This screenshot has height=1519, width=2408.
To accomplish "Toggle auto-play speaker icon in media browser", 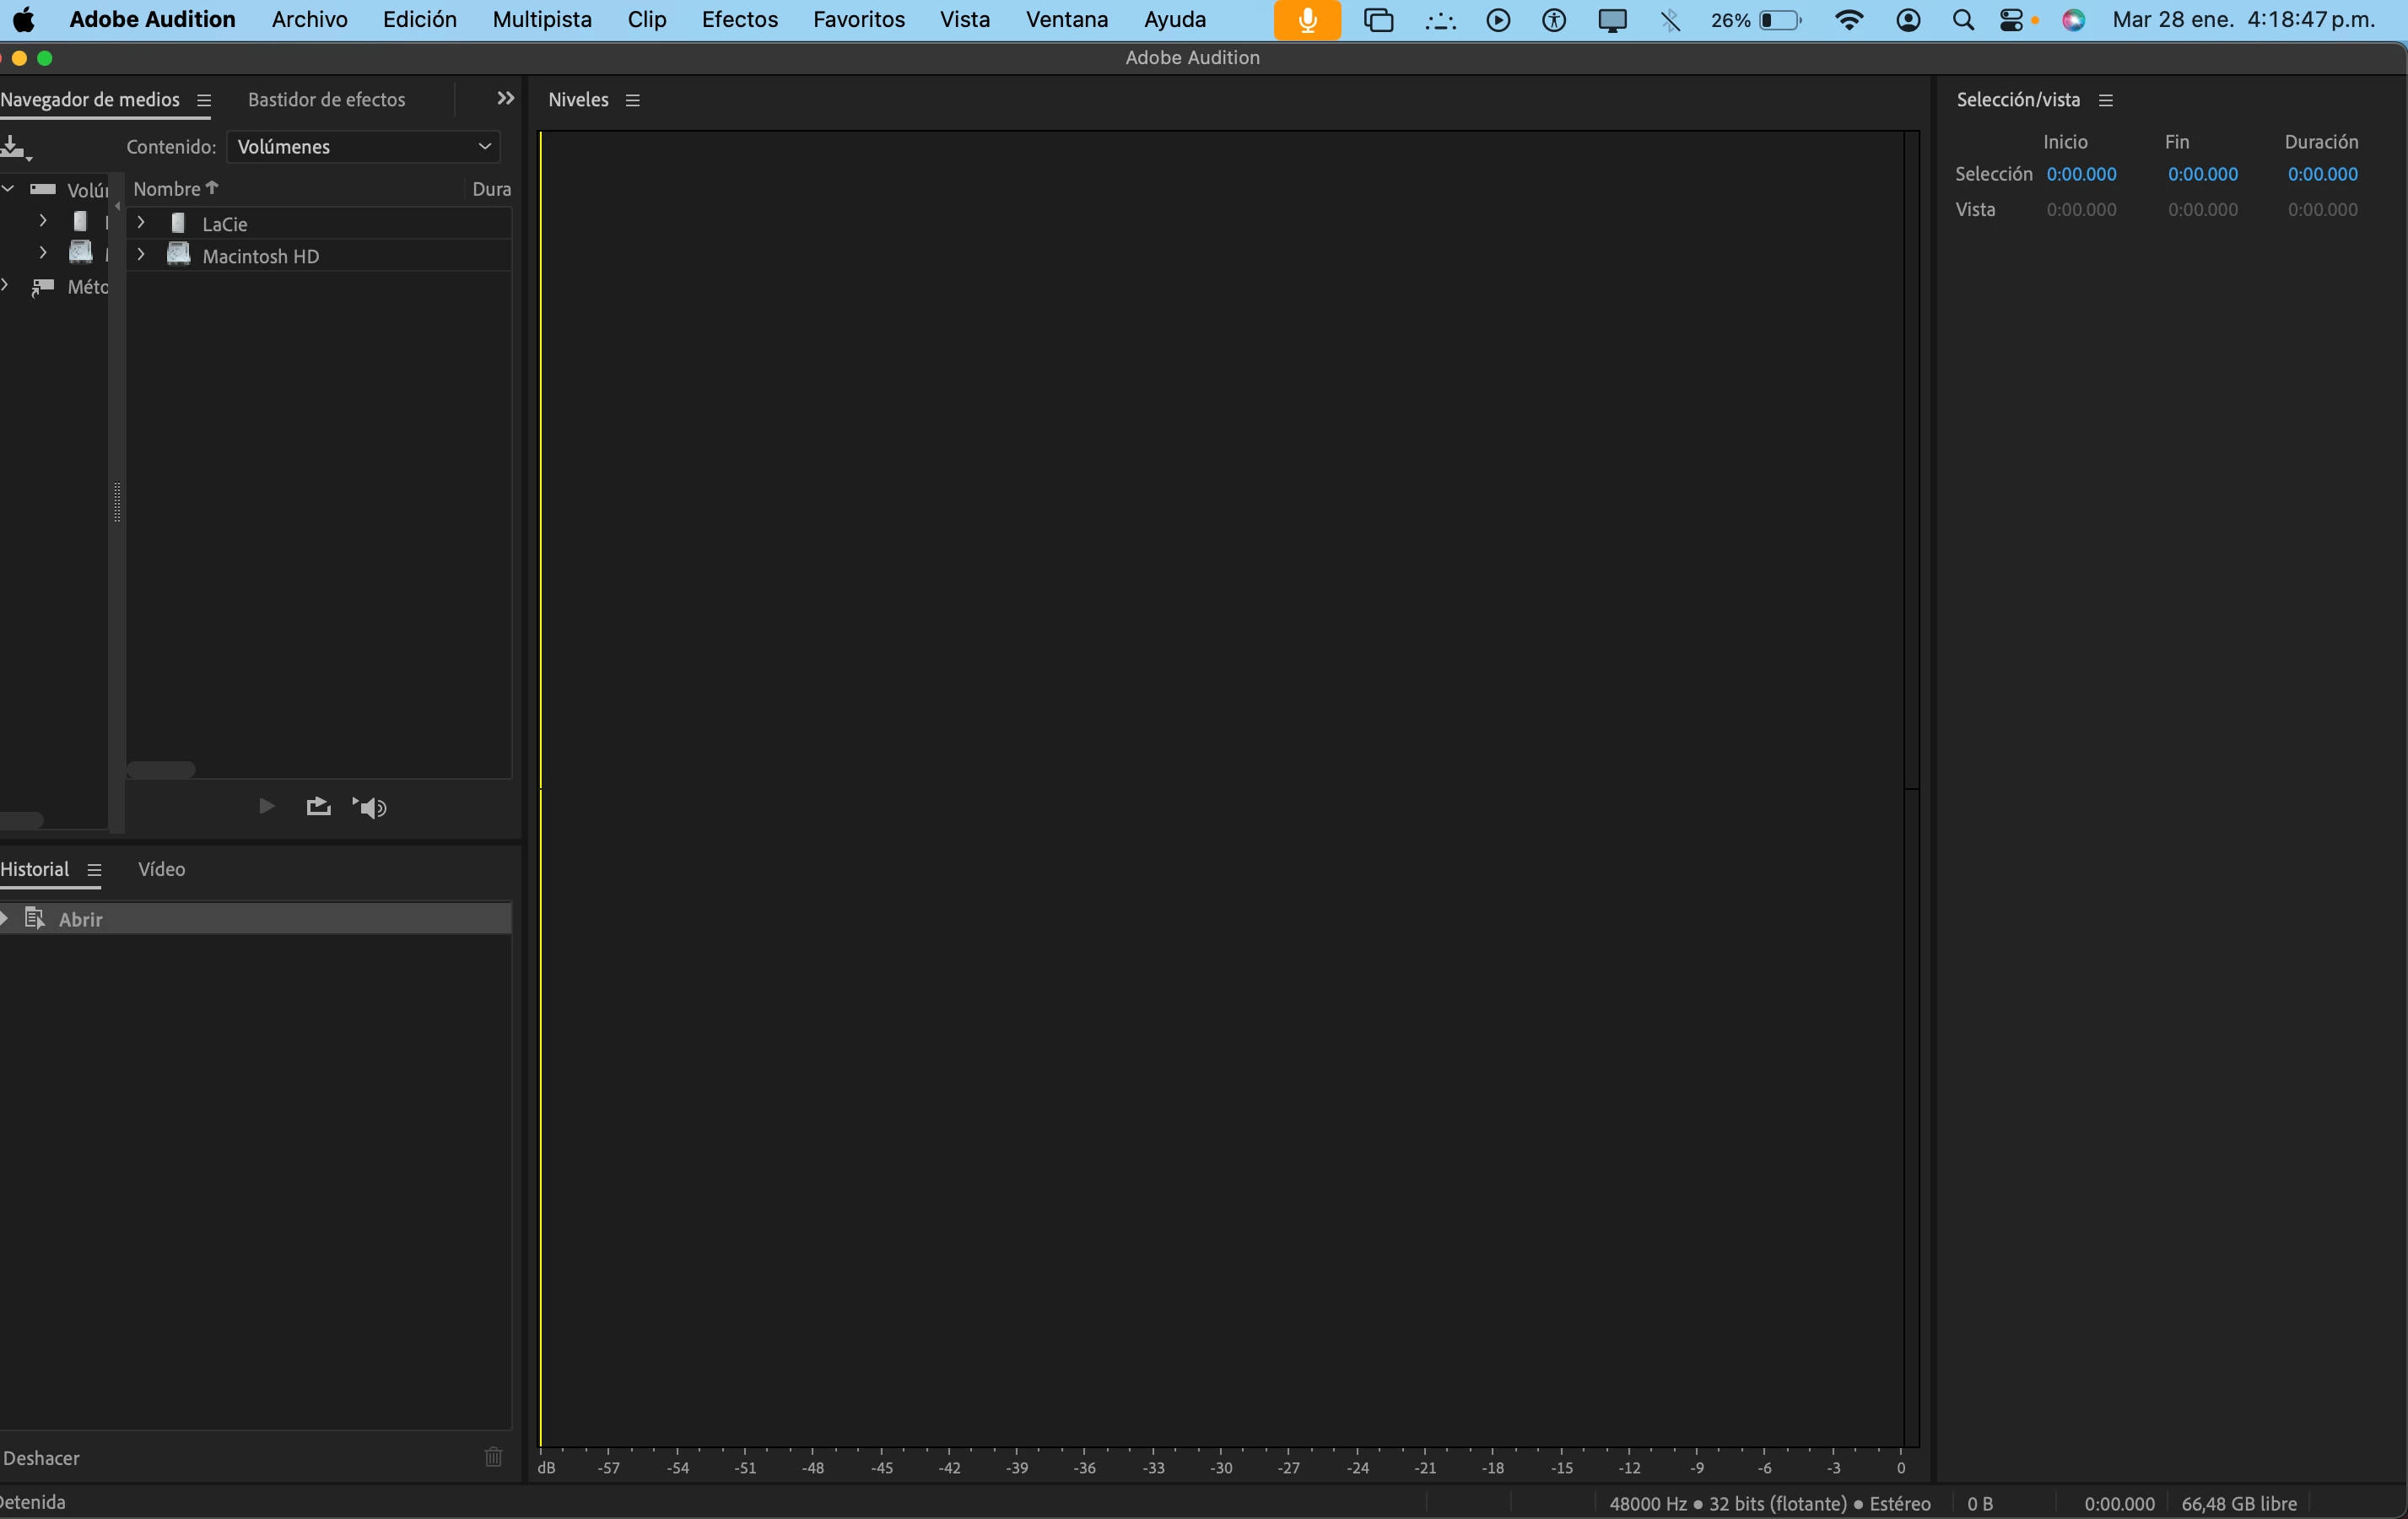I will point(370,807).
